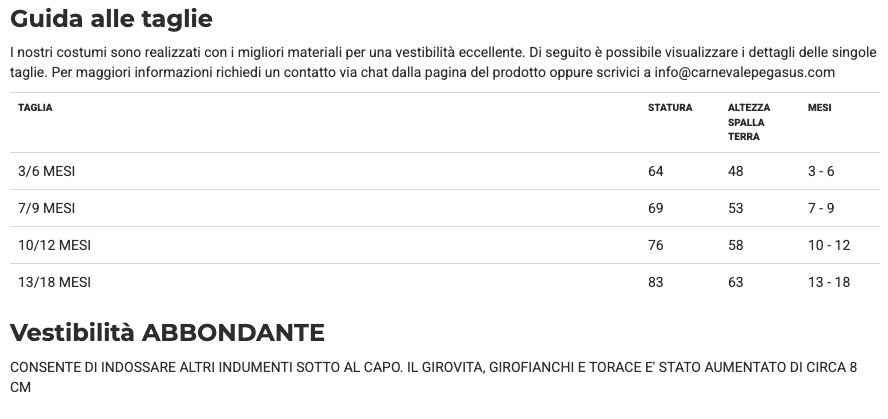This screenshot has width=888, height=419.
Task: Click the MESI column header
Action: click(x=819, y=108)
